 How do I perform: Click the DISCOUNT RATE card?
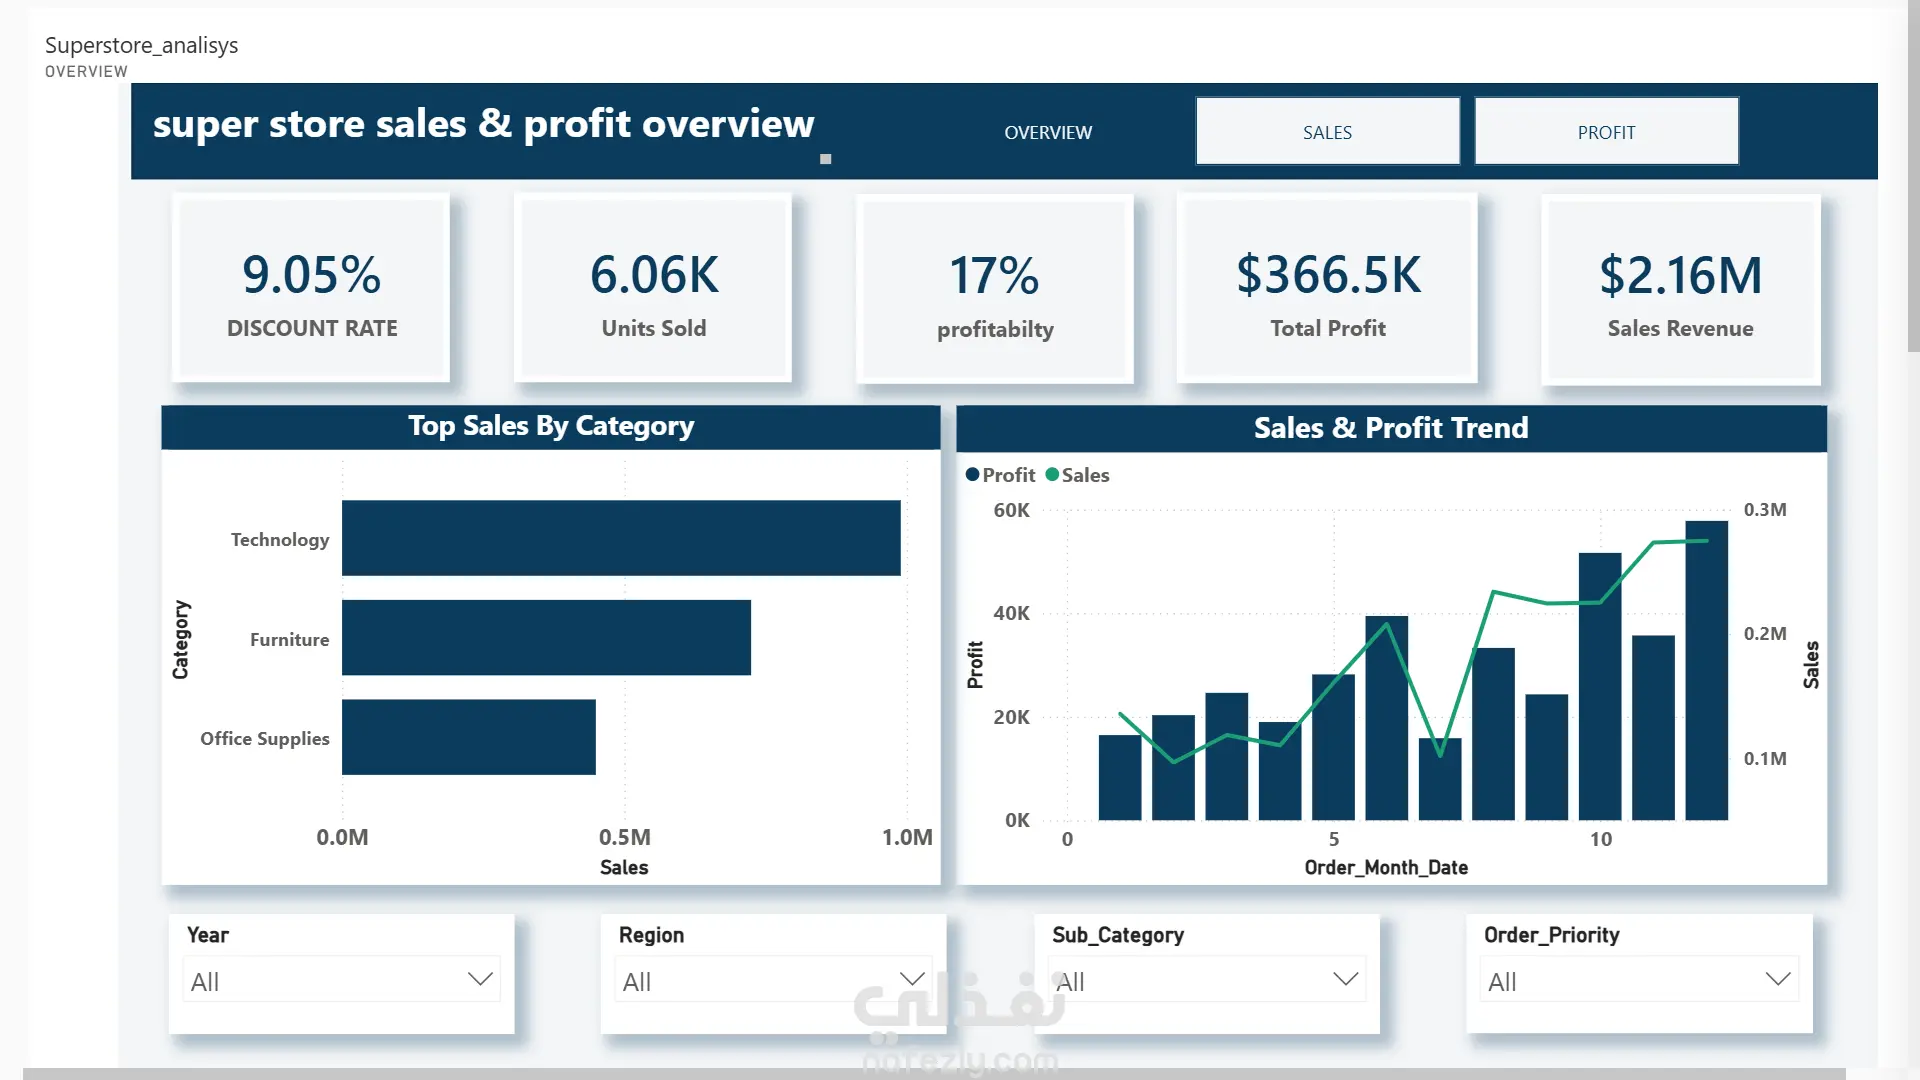click(x=311, y=288)
